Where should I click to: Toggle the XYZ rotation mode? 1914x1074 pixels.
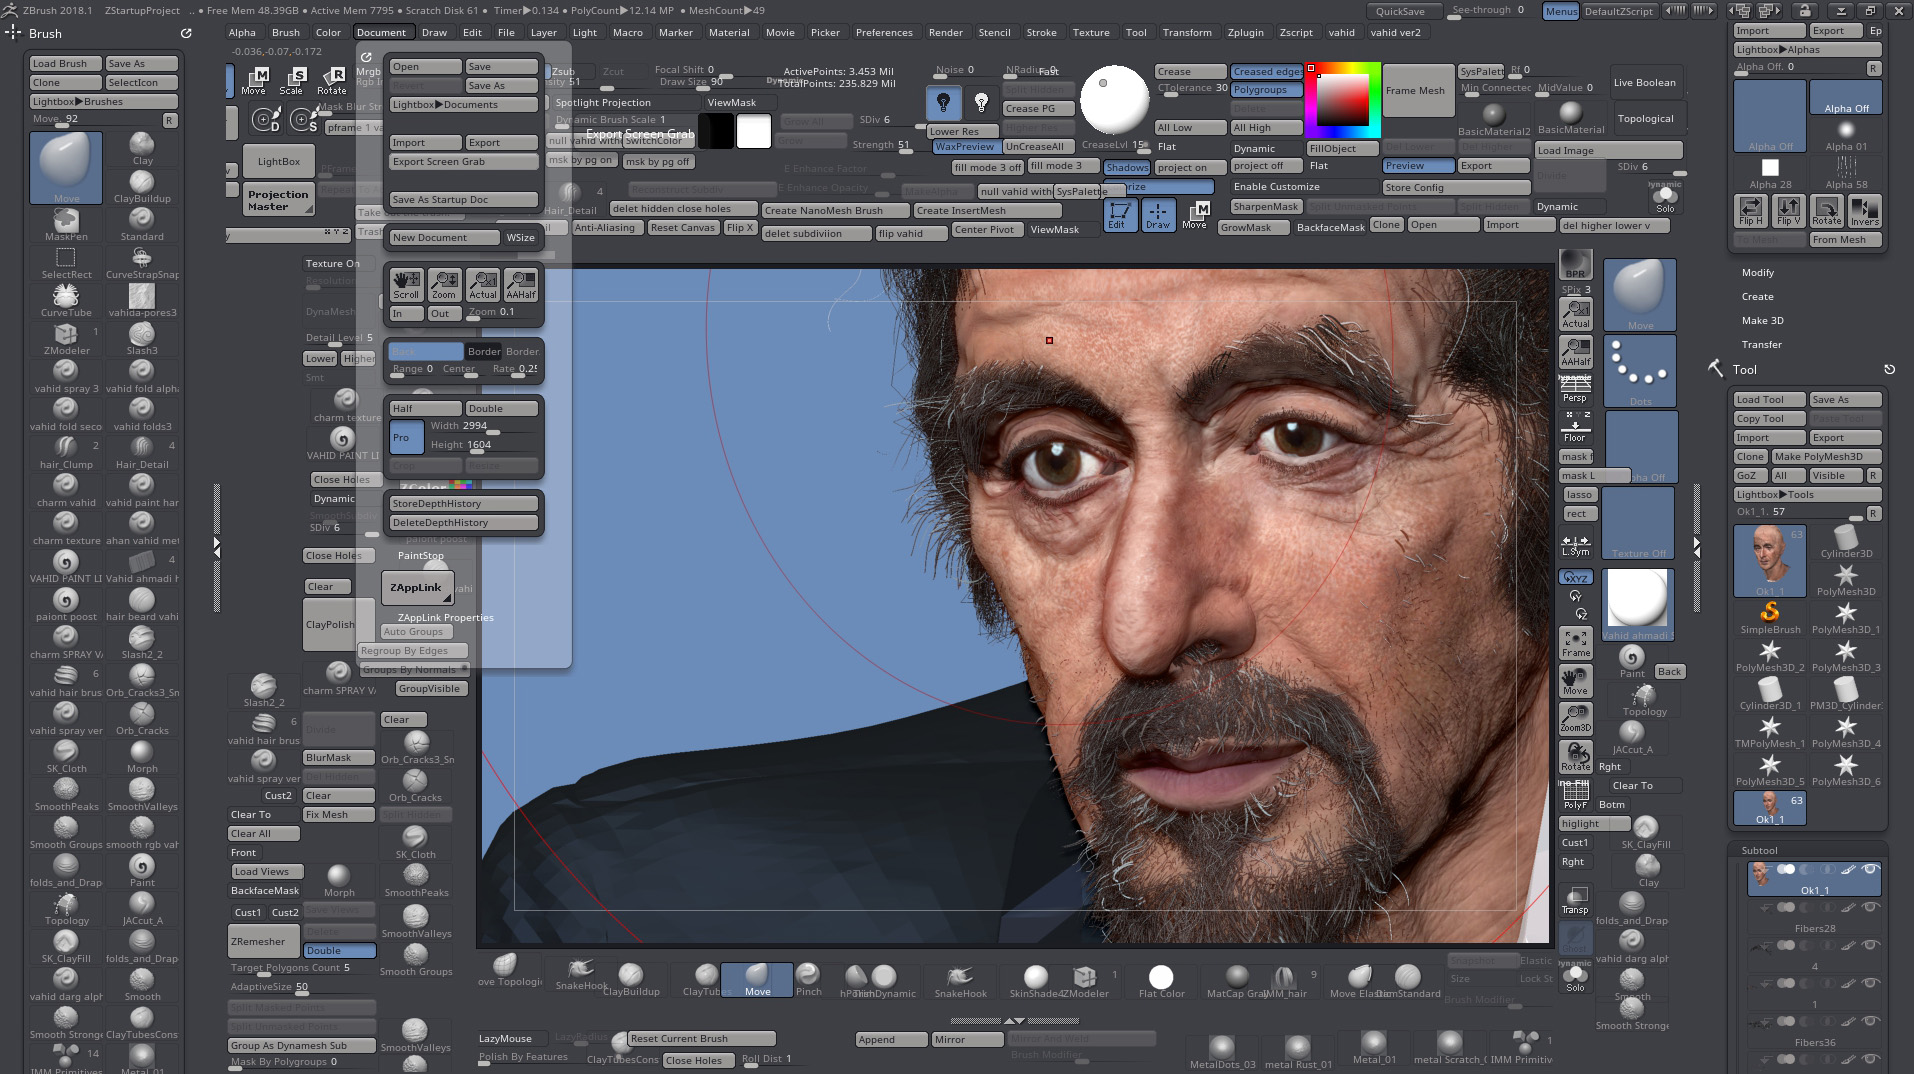(x=1576, y=577)
